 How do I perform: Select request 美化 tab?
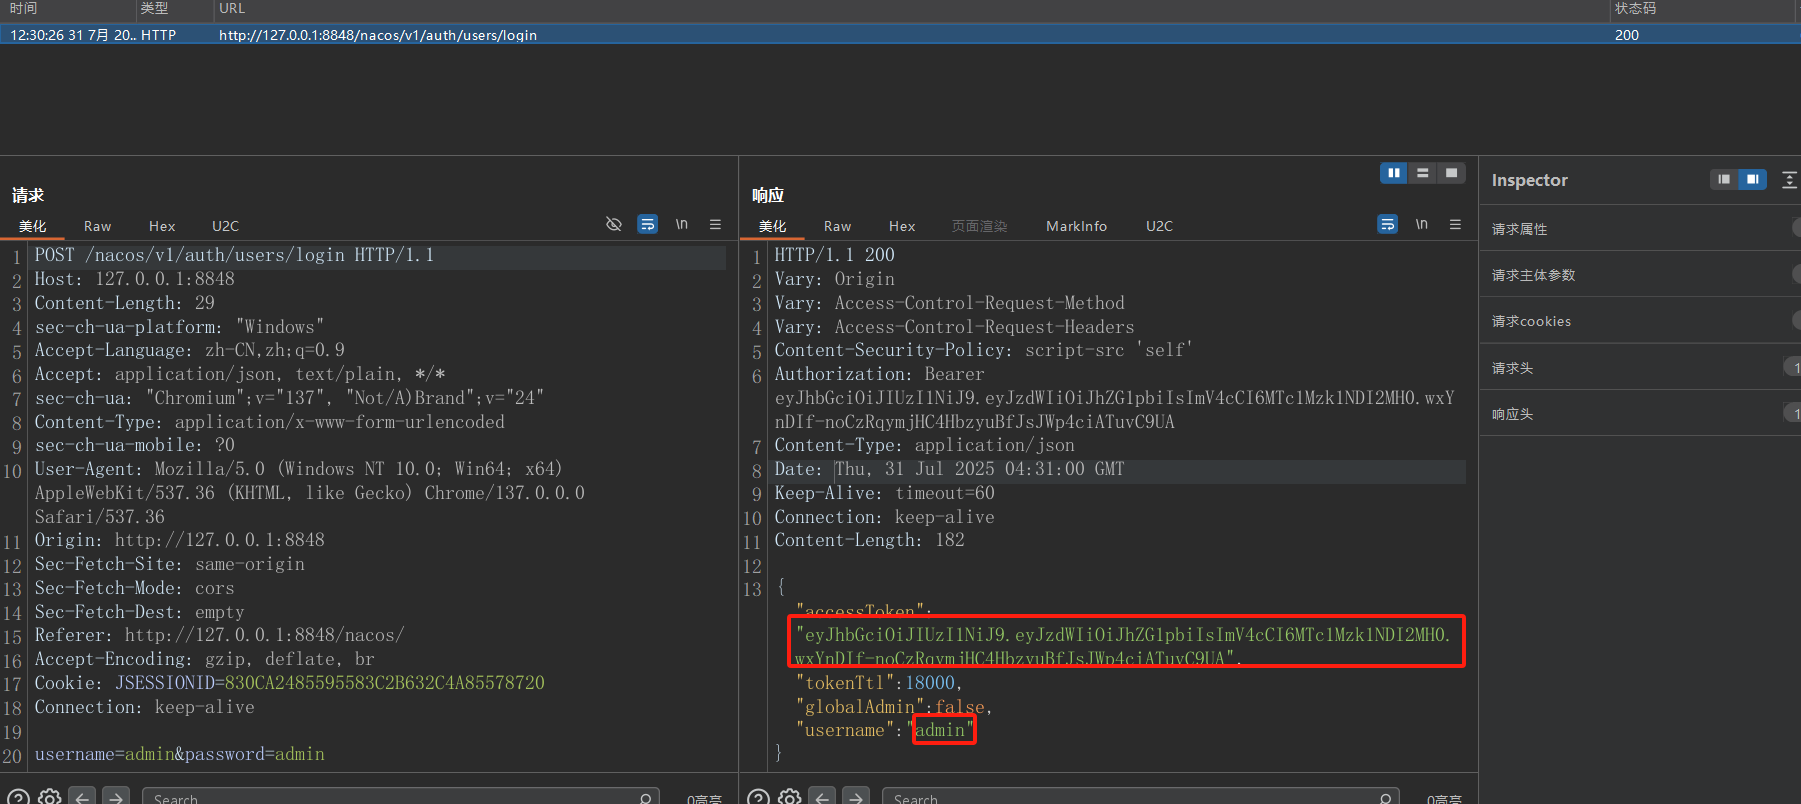tap(33, 226)
